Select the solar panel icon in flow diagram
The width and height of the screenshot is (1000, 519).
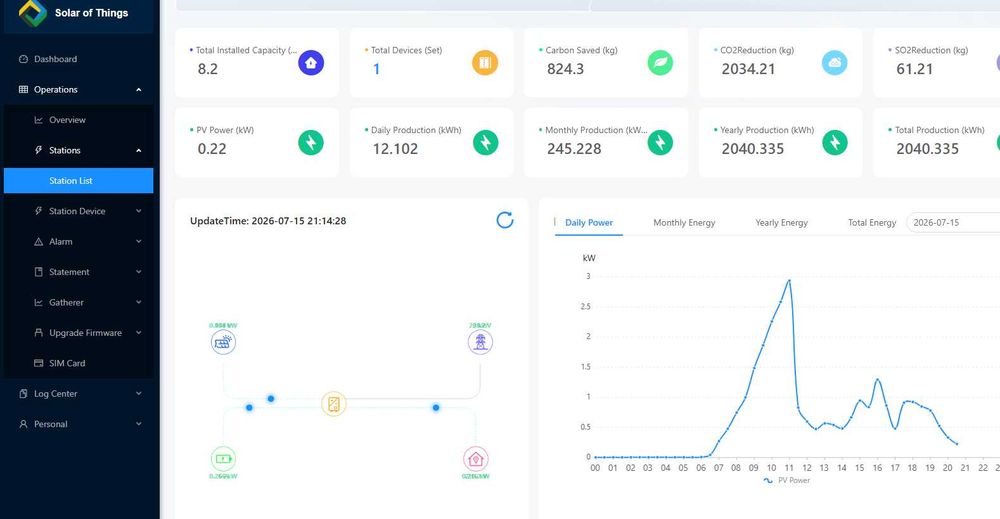[223, 342]
